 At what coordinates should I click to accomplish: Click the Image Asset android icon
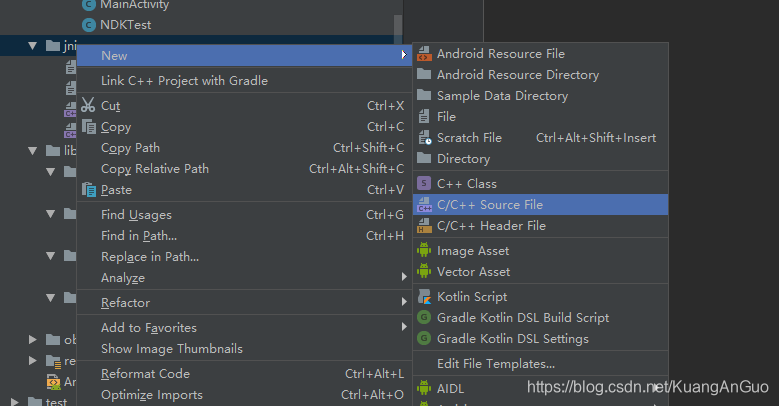(x=424, y=250)
